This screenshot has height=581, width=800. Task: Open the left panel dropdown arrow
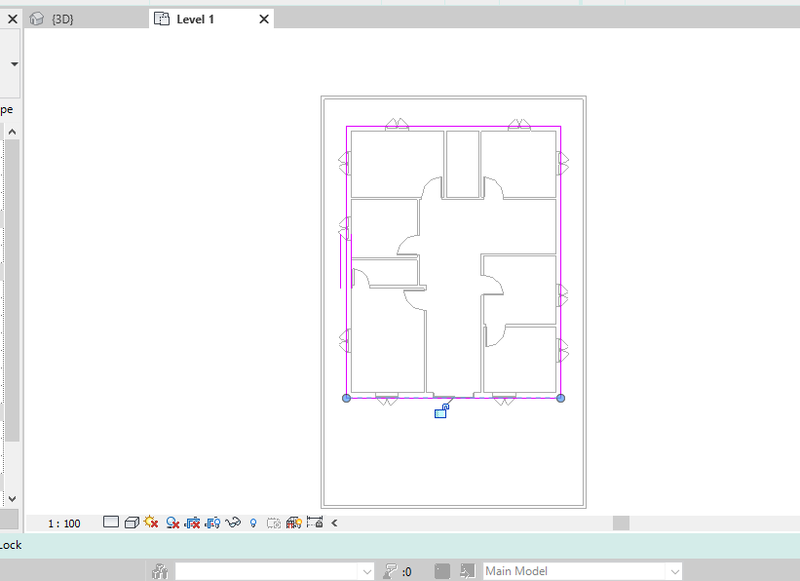pos(14,64)
